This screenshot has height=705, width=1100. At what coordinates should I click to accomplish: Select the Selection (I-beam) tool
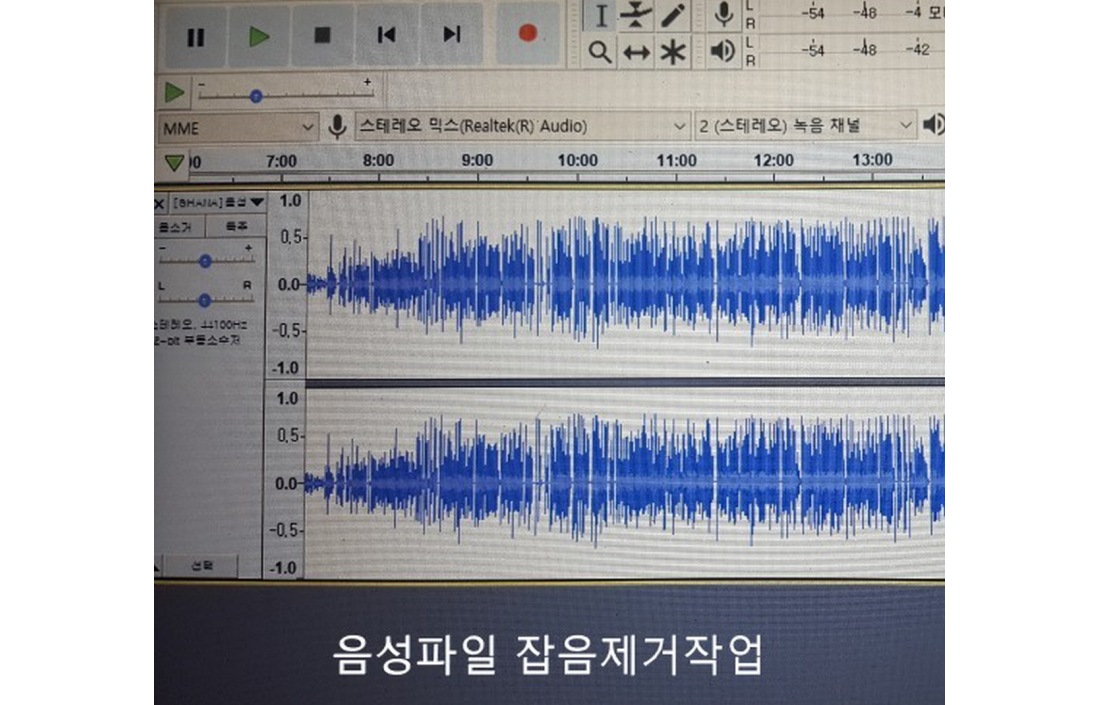click(601, 15)
